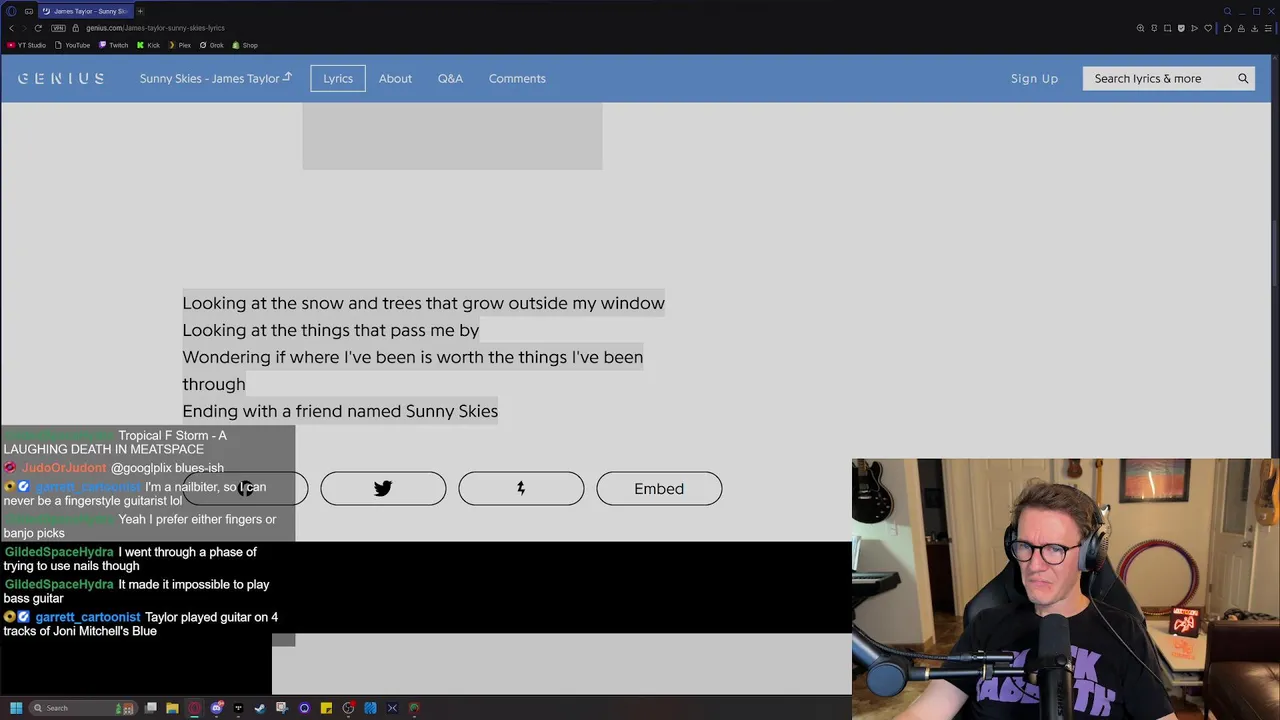
Task: Click the Opera menu icon
Action: coord(12,11)
